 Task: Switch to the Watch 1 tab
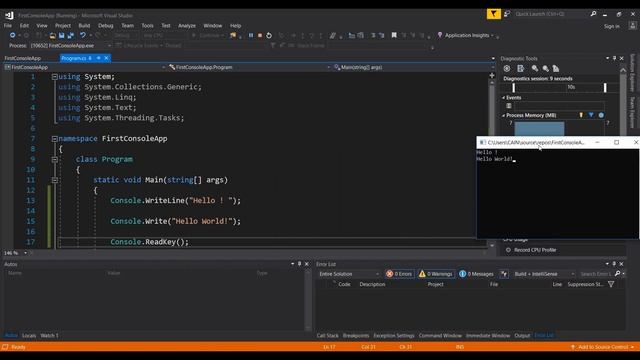(49, 336)
